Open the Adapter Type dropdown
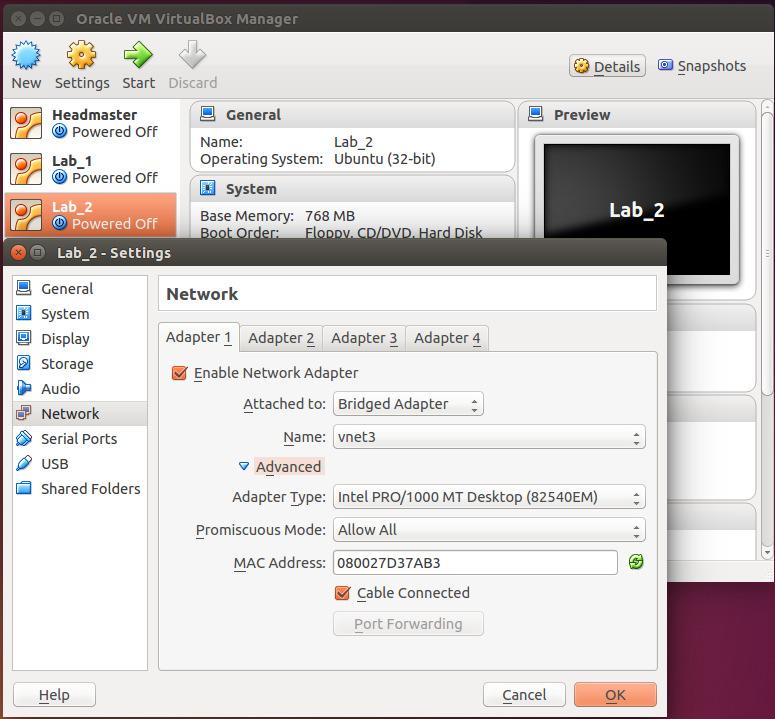The image size is (775, 719). [x=489, y=497]
